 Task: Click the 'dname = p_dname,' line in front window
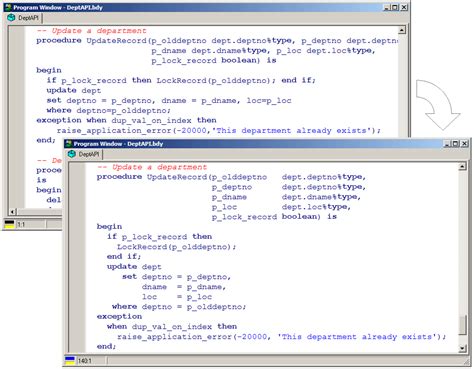(184, 287)
